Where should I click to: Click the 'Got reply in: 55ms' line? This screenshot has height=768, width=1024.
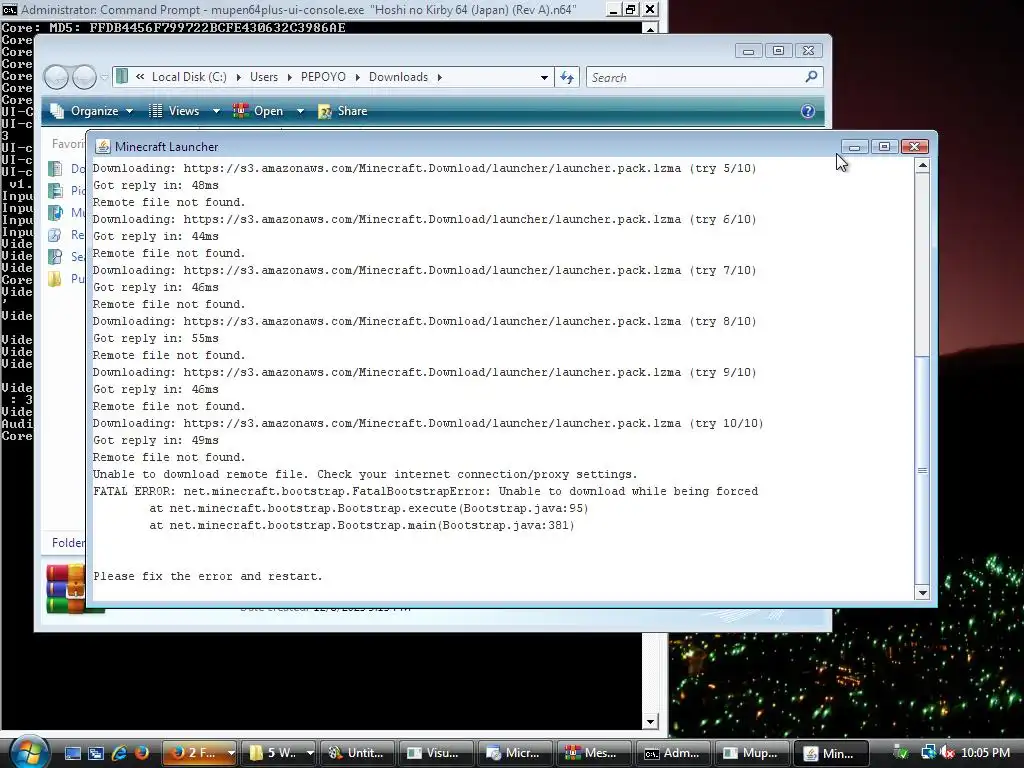(155, 338)
